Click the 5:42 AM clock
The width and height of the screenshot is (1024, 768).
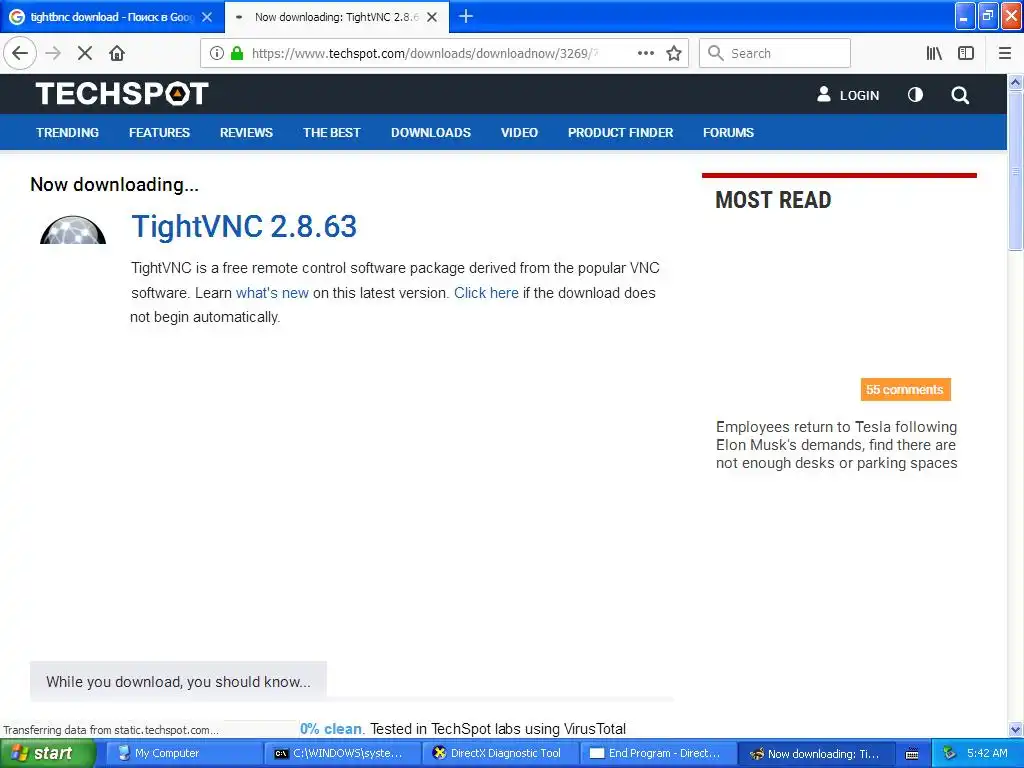pos(987,753)
